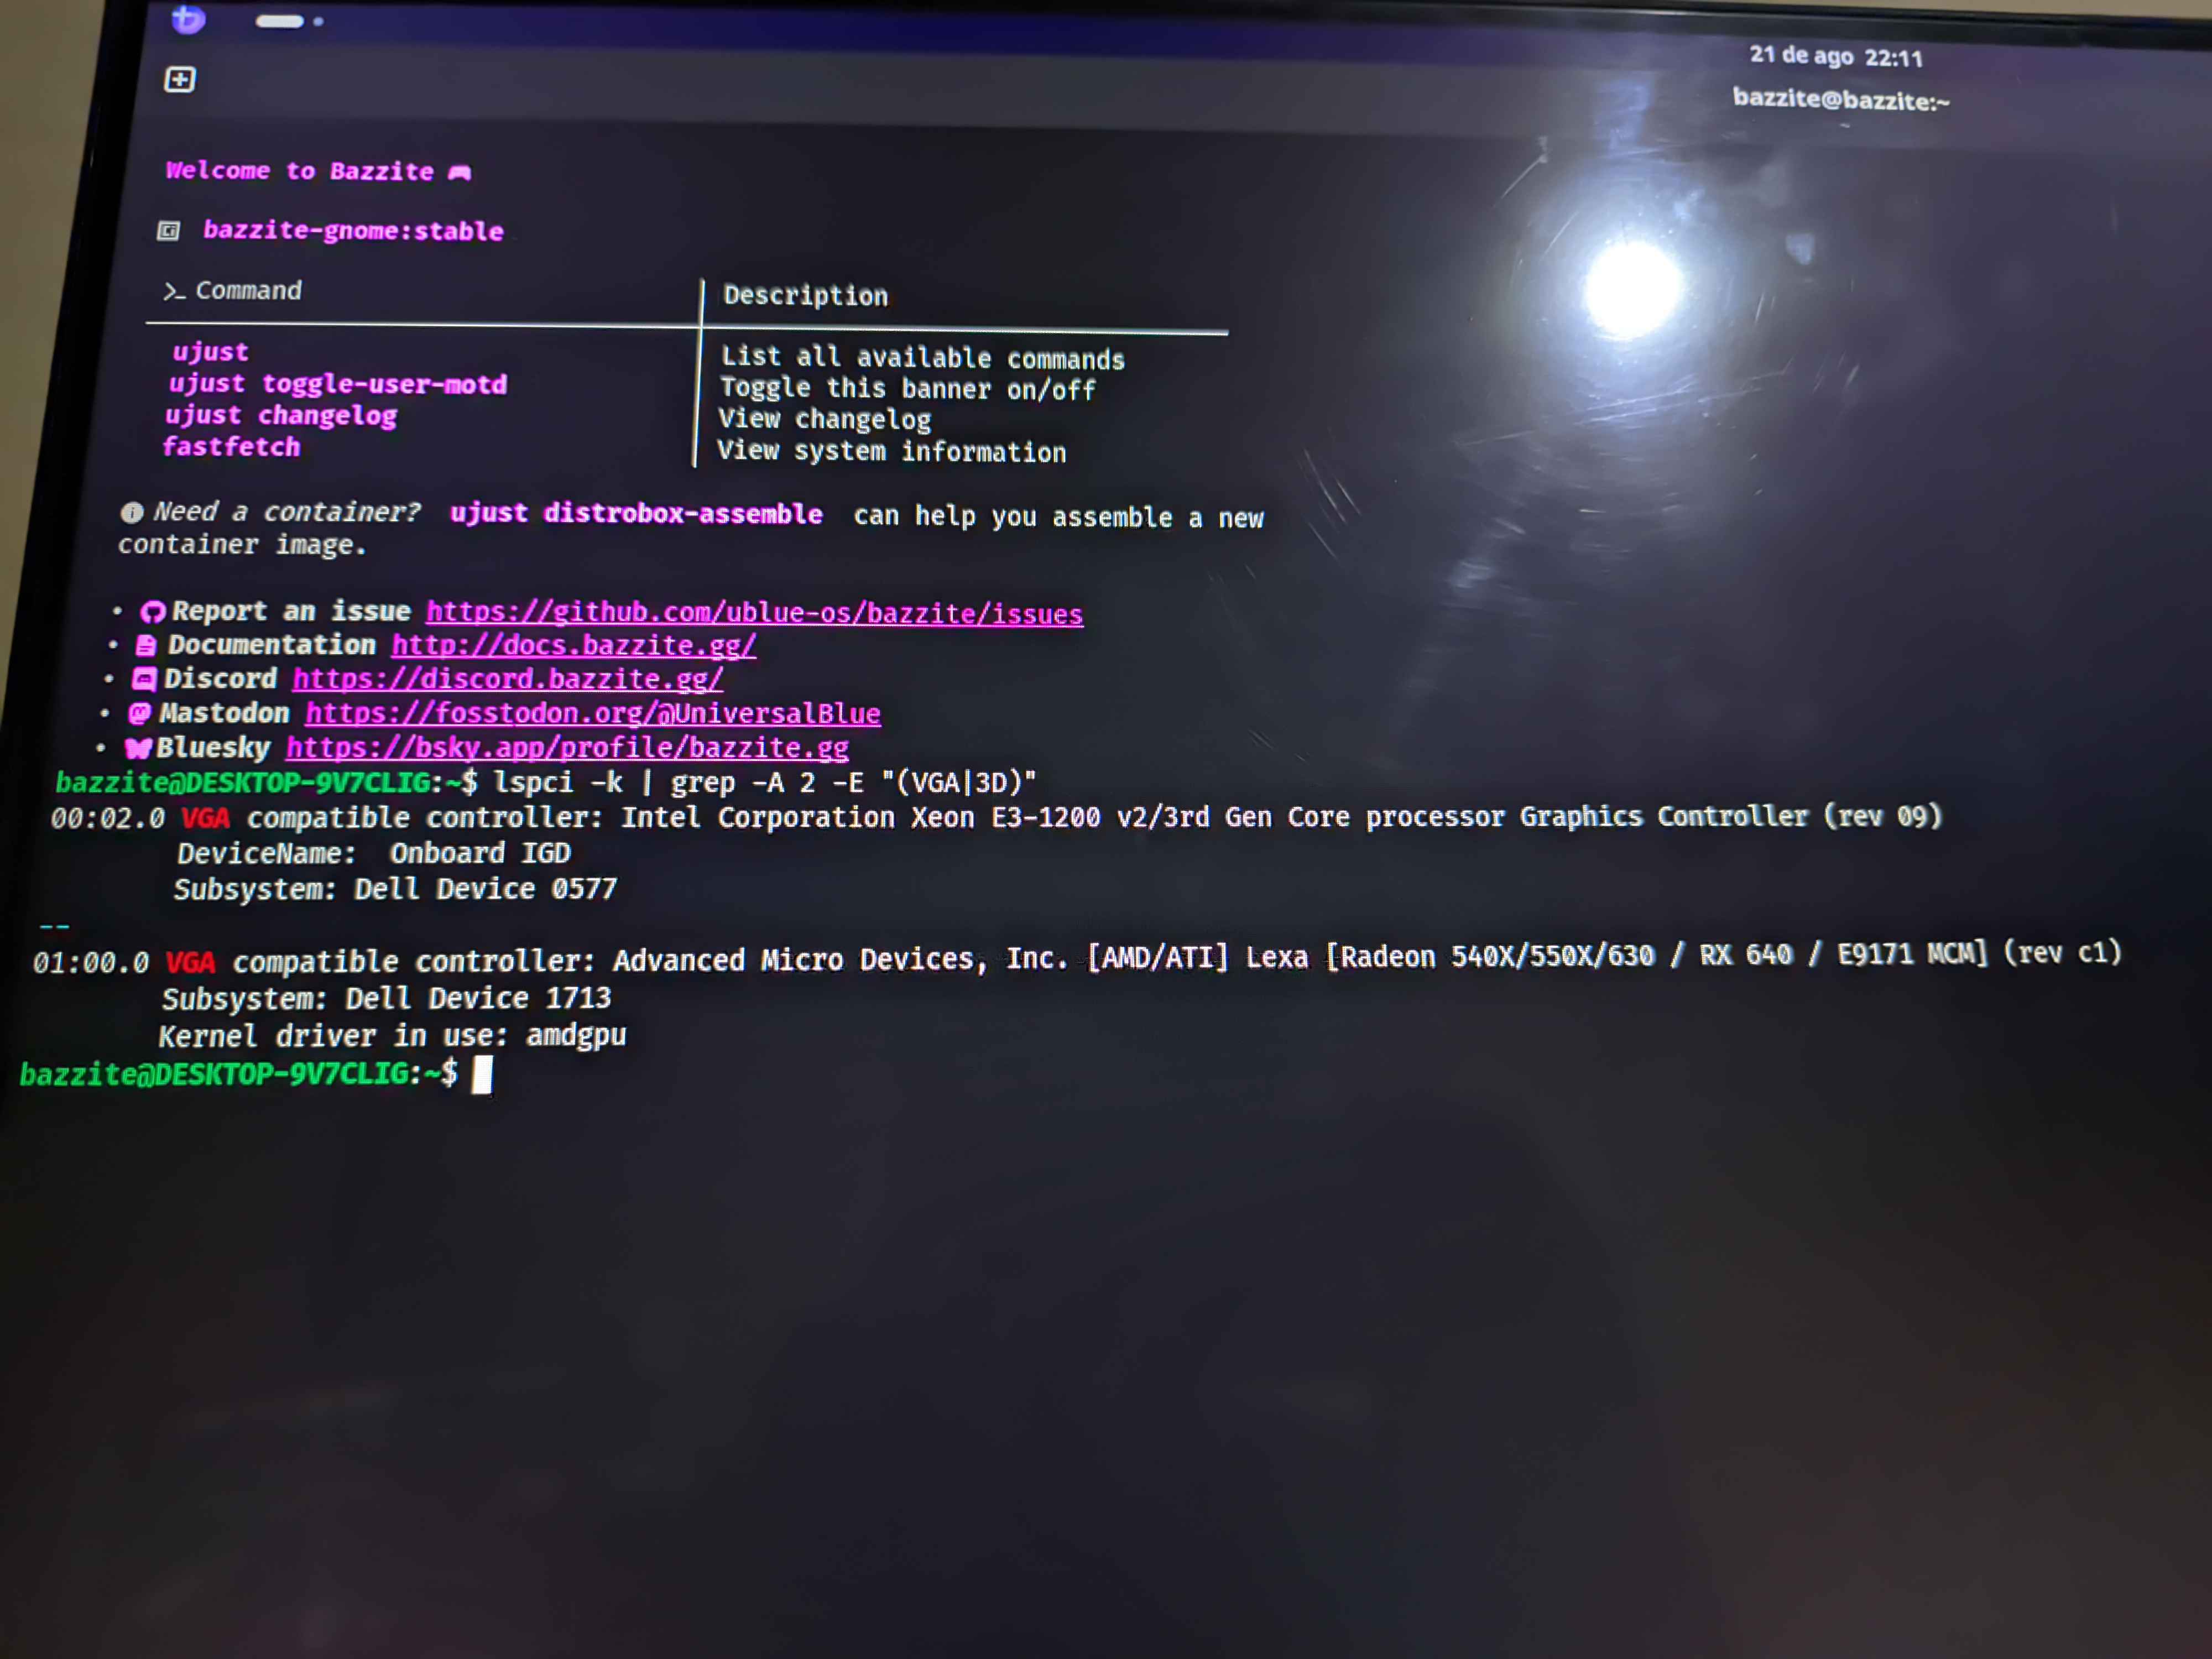Click the ujust toggle-user-motd command
2212x1659 pixels.
point(338,384)
